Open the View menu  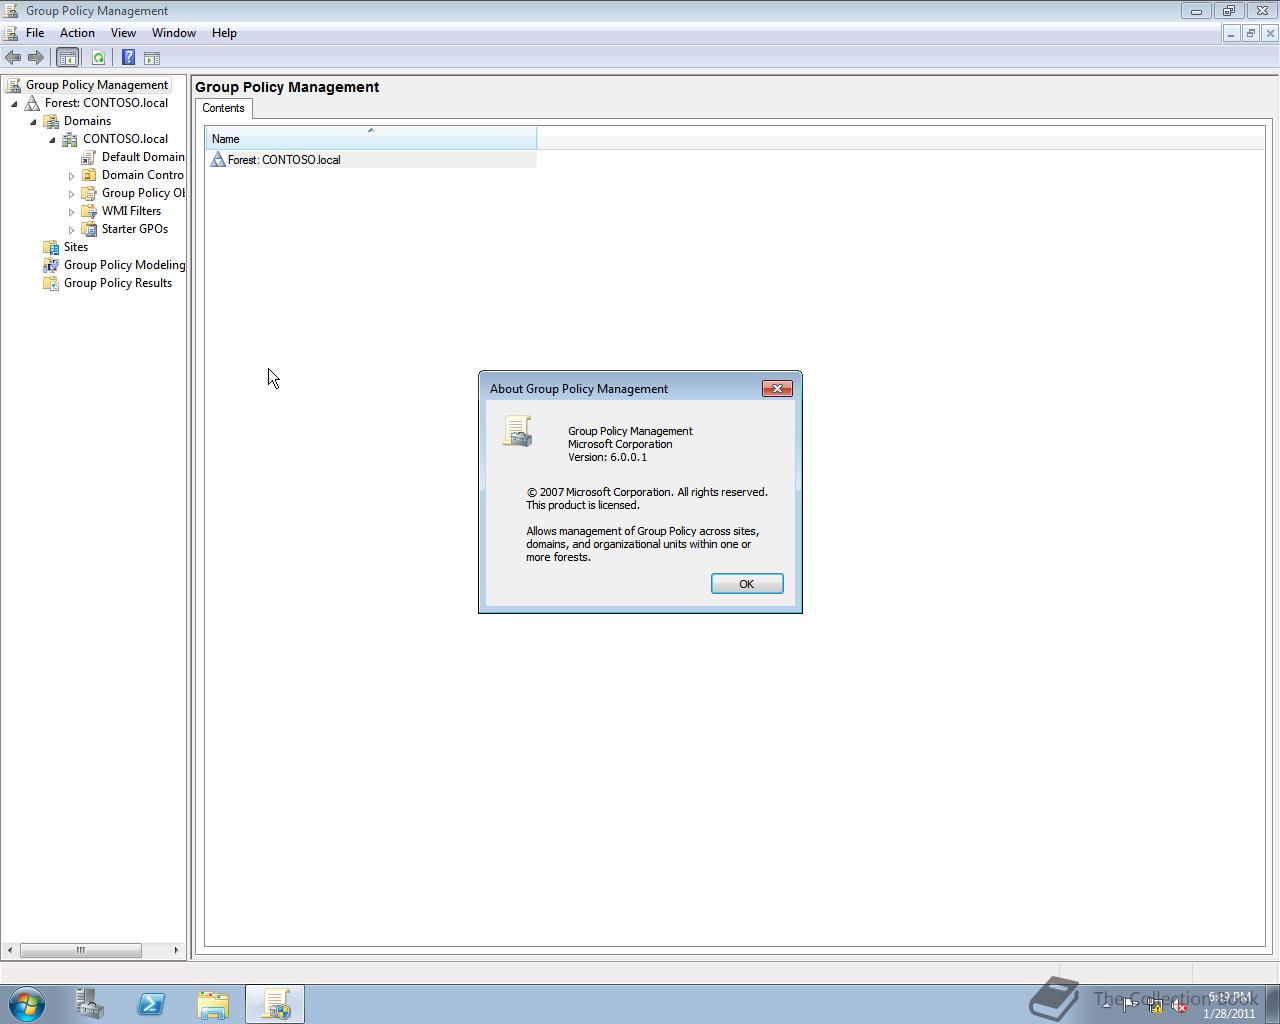tap(123, 33)
